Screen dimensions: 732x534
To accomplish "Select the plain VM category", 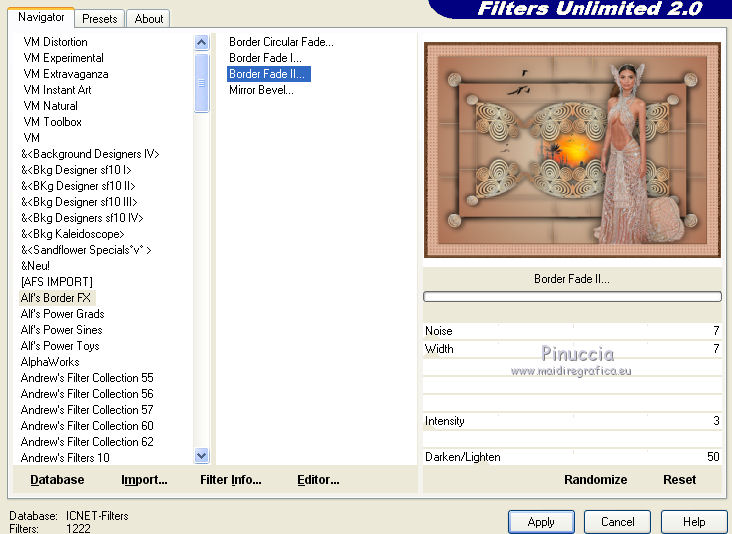I will click(x=32, y=138).
